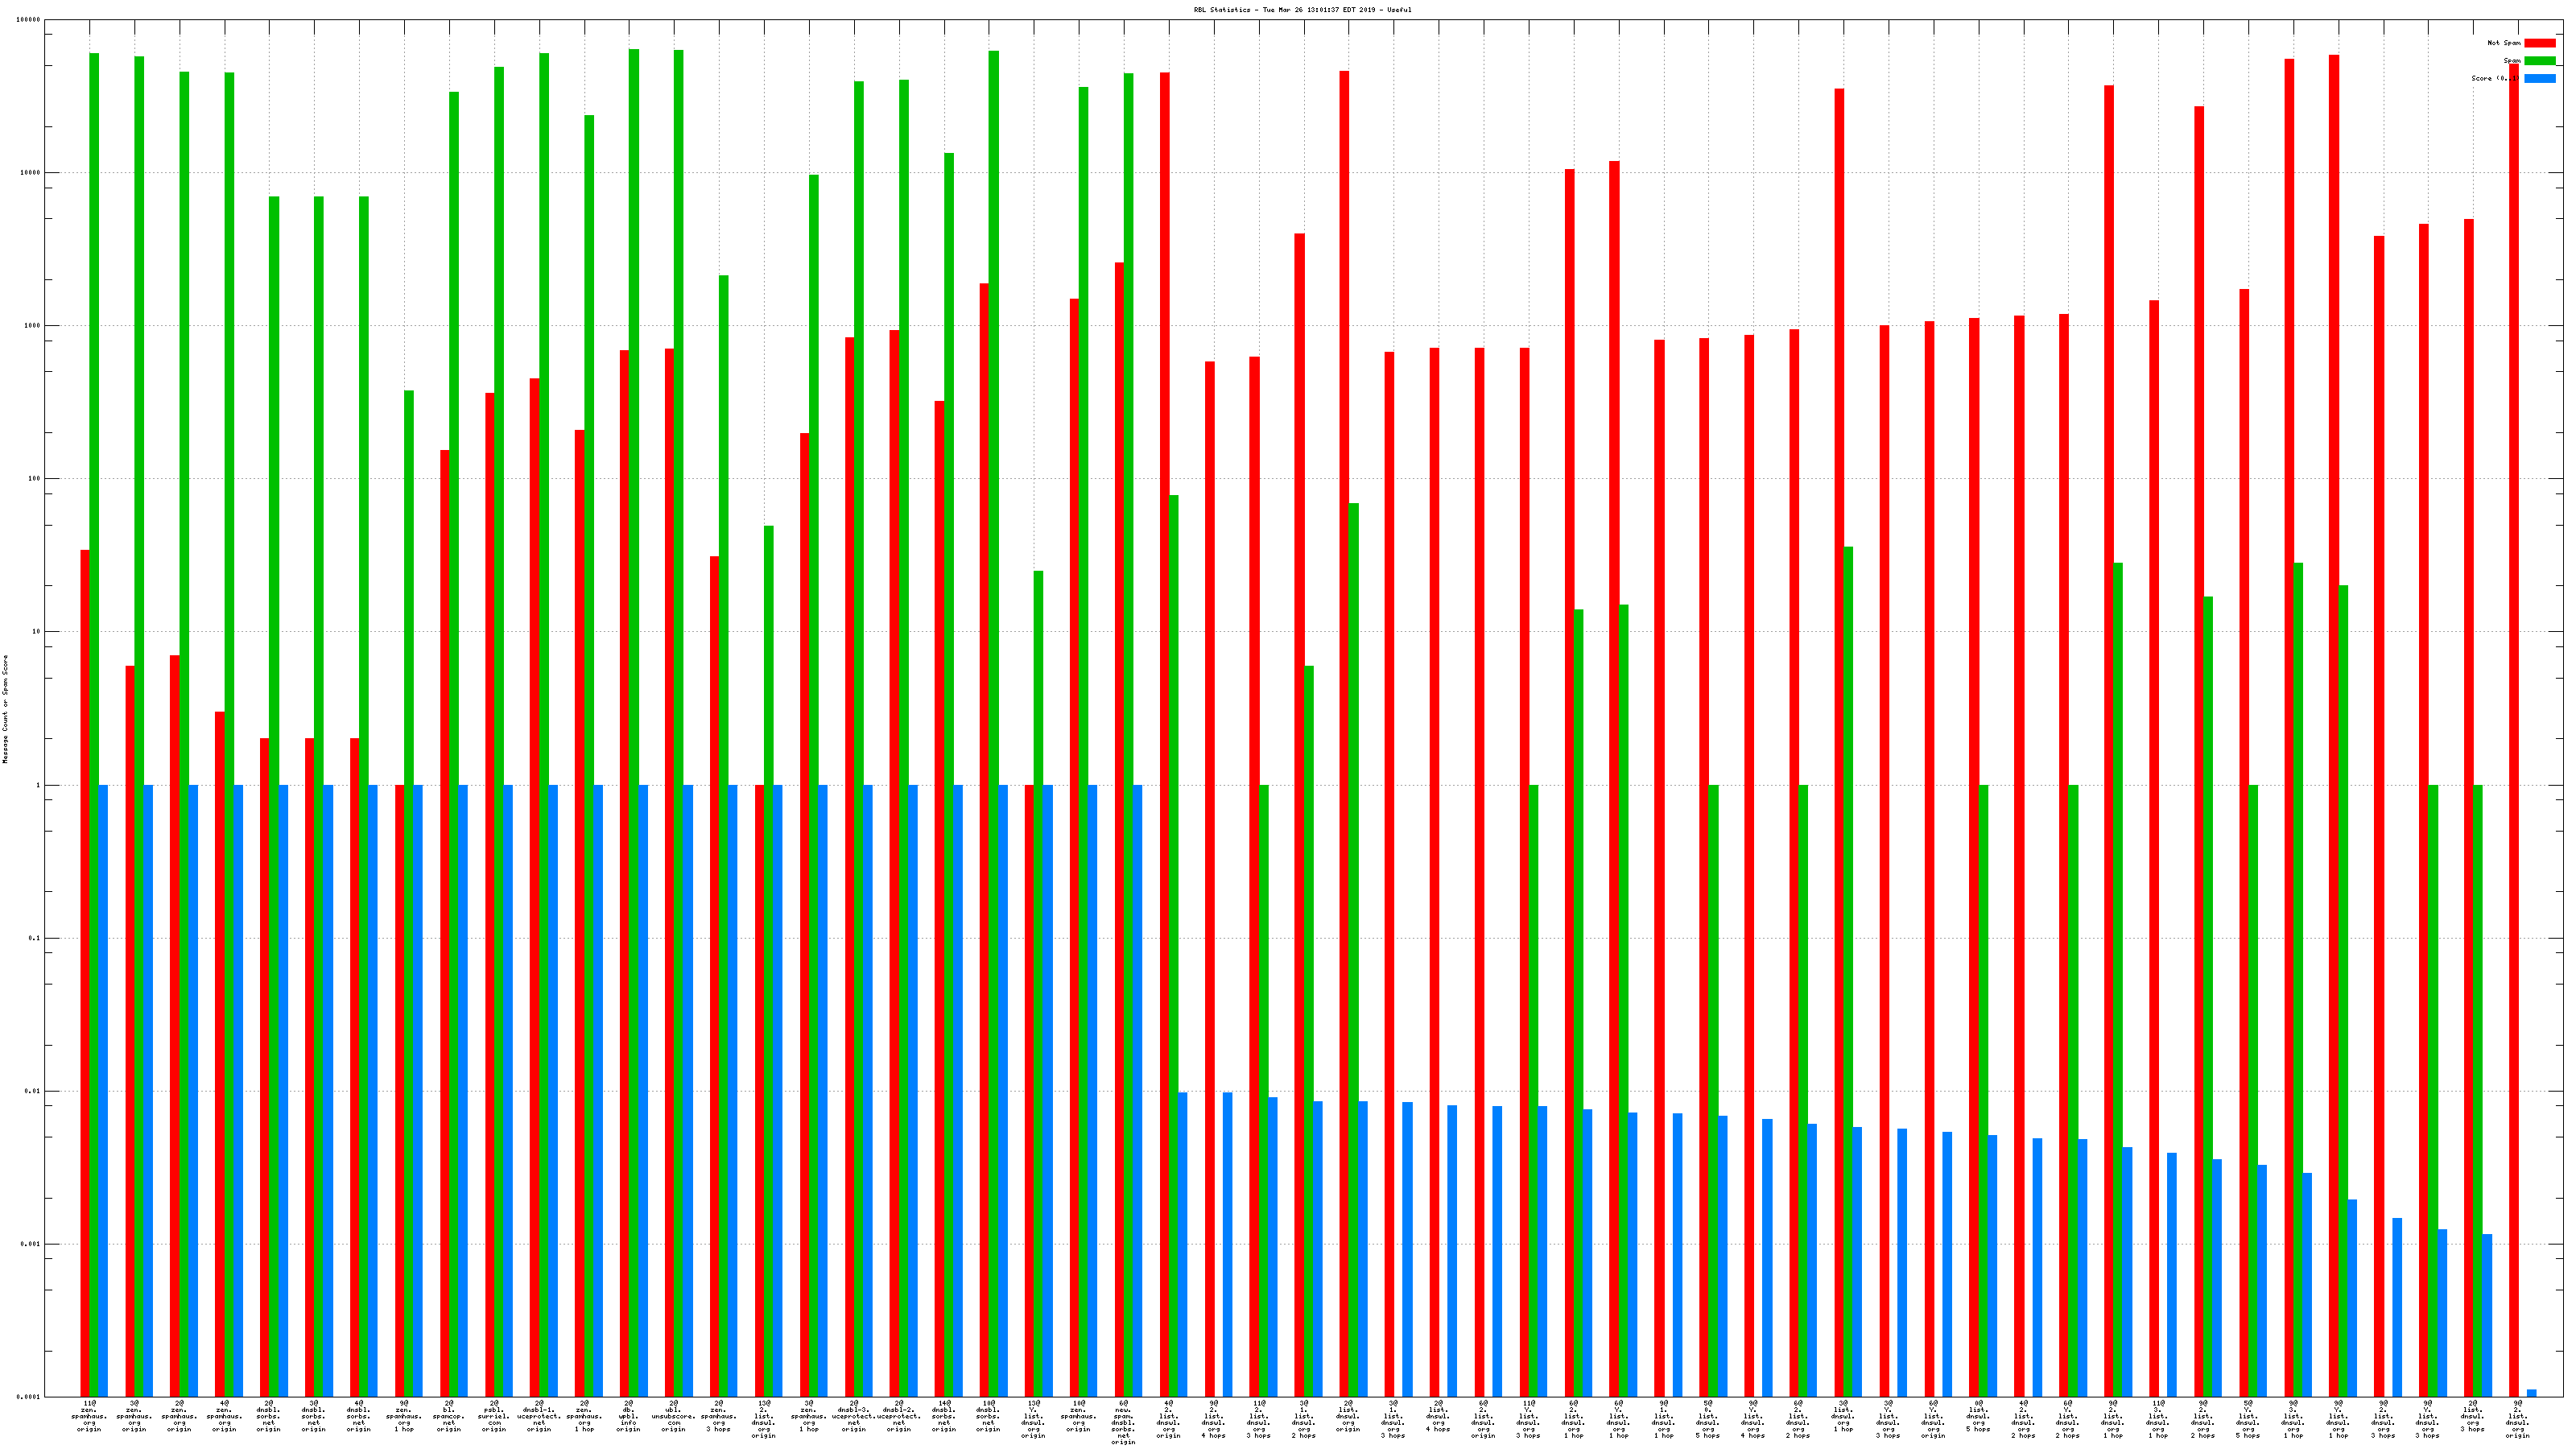Click the bl.spamcop.net x-axis label
This screenshot has height=1449, width=2576.
click(449, 1416)
